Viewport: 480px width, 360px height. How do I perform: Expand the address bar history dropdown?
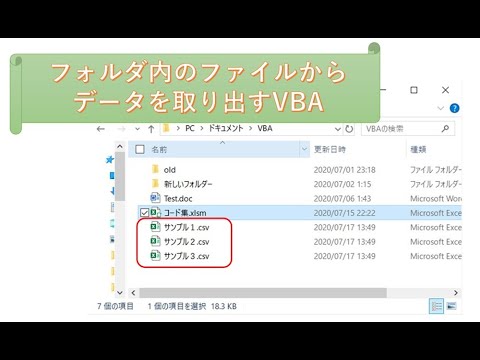(338, 129)
